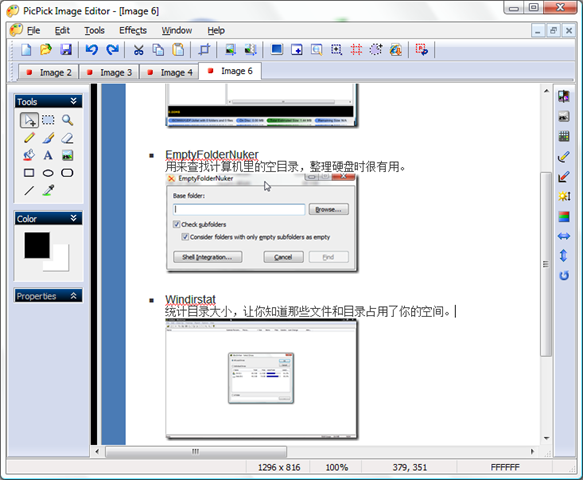Screen dimensions: 583x480
Task: Click Rotate icon in right sidebar
Action: click(564, 276)
